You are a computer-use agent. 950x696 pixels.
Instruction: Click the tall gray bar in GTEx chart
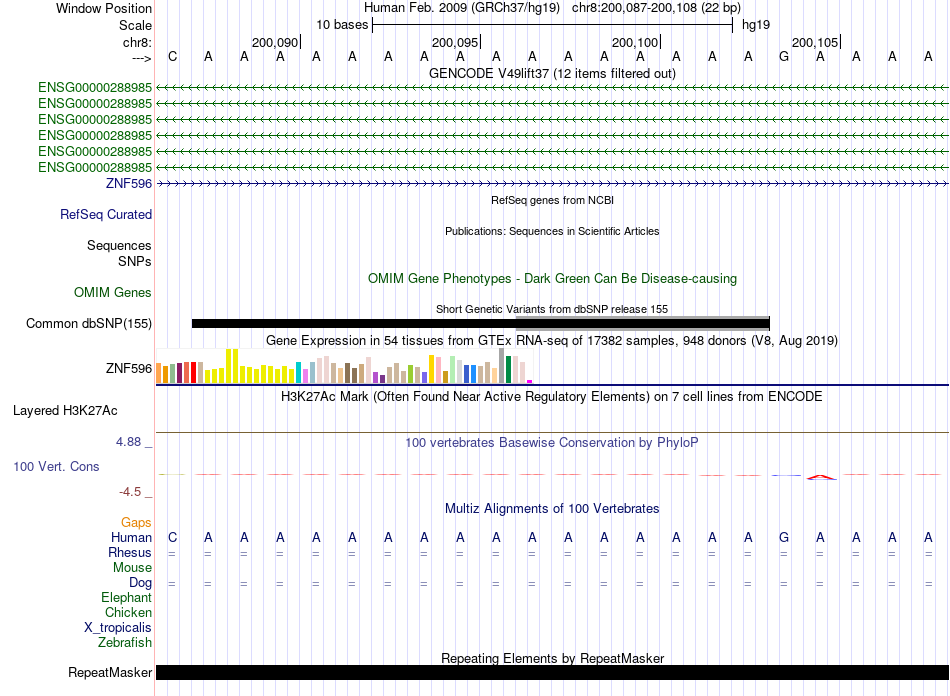click(x=502, y=365)
